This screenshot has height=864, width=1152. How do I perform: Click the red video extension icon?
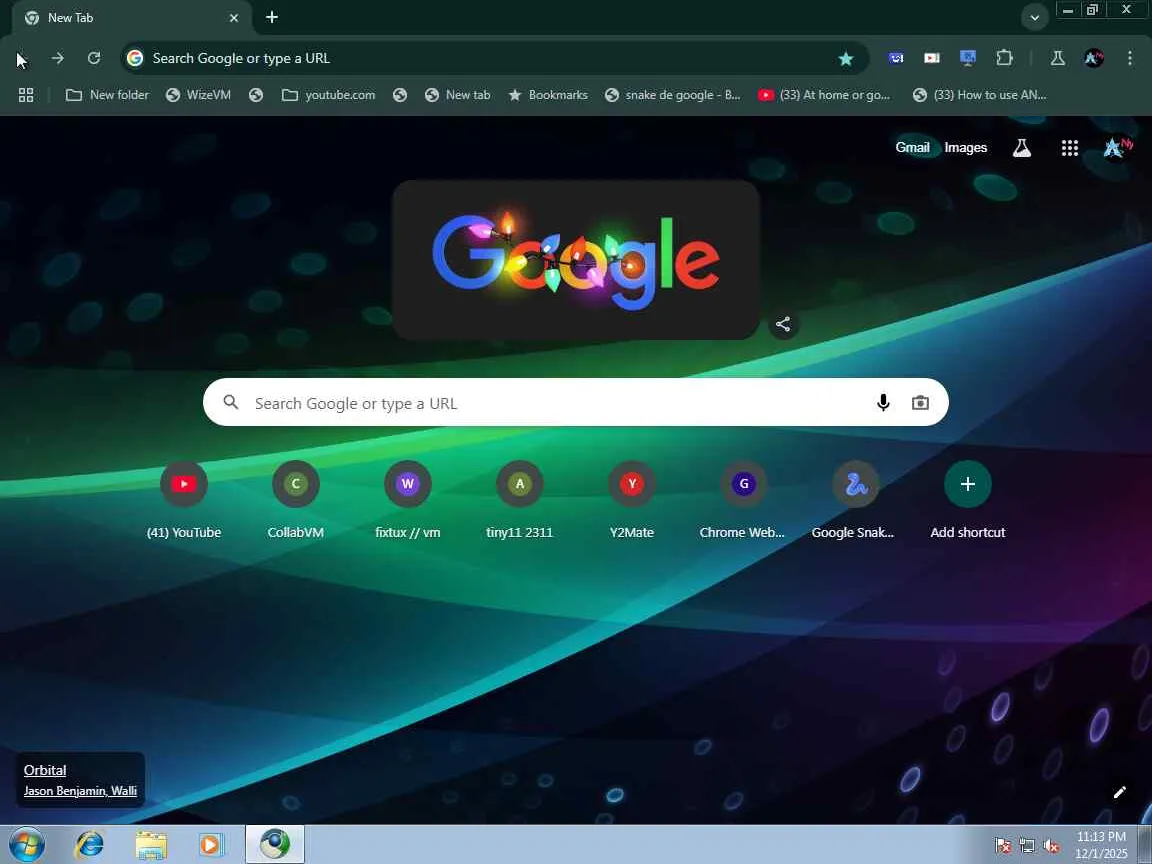(932, 58)
